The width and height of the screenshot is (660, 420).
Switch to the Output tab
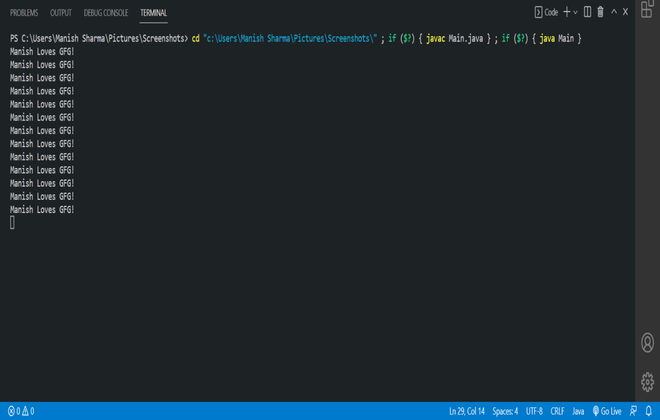point(61,13)
